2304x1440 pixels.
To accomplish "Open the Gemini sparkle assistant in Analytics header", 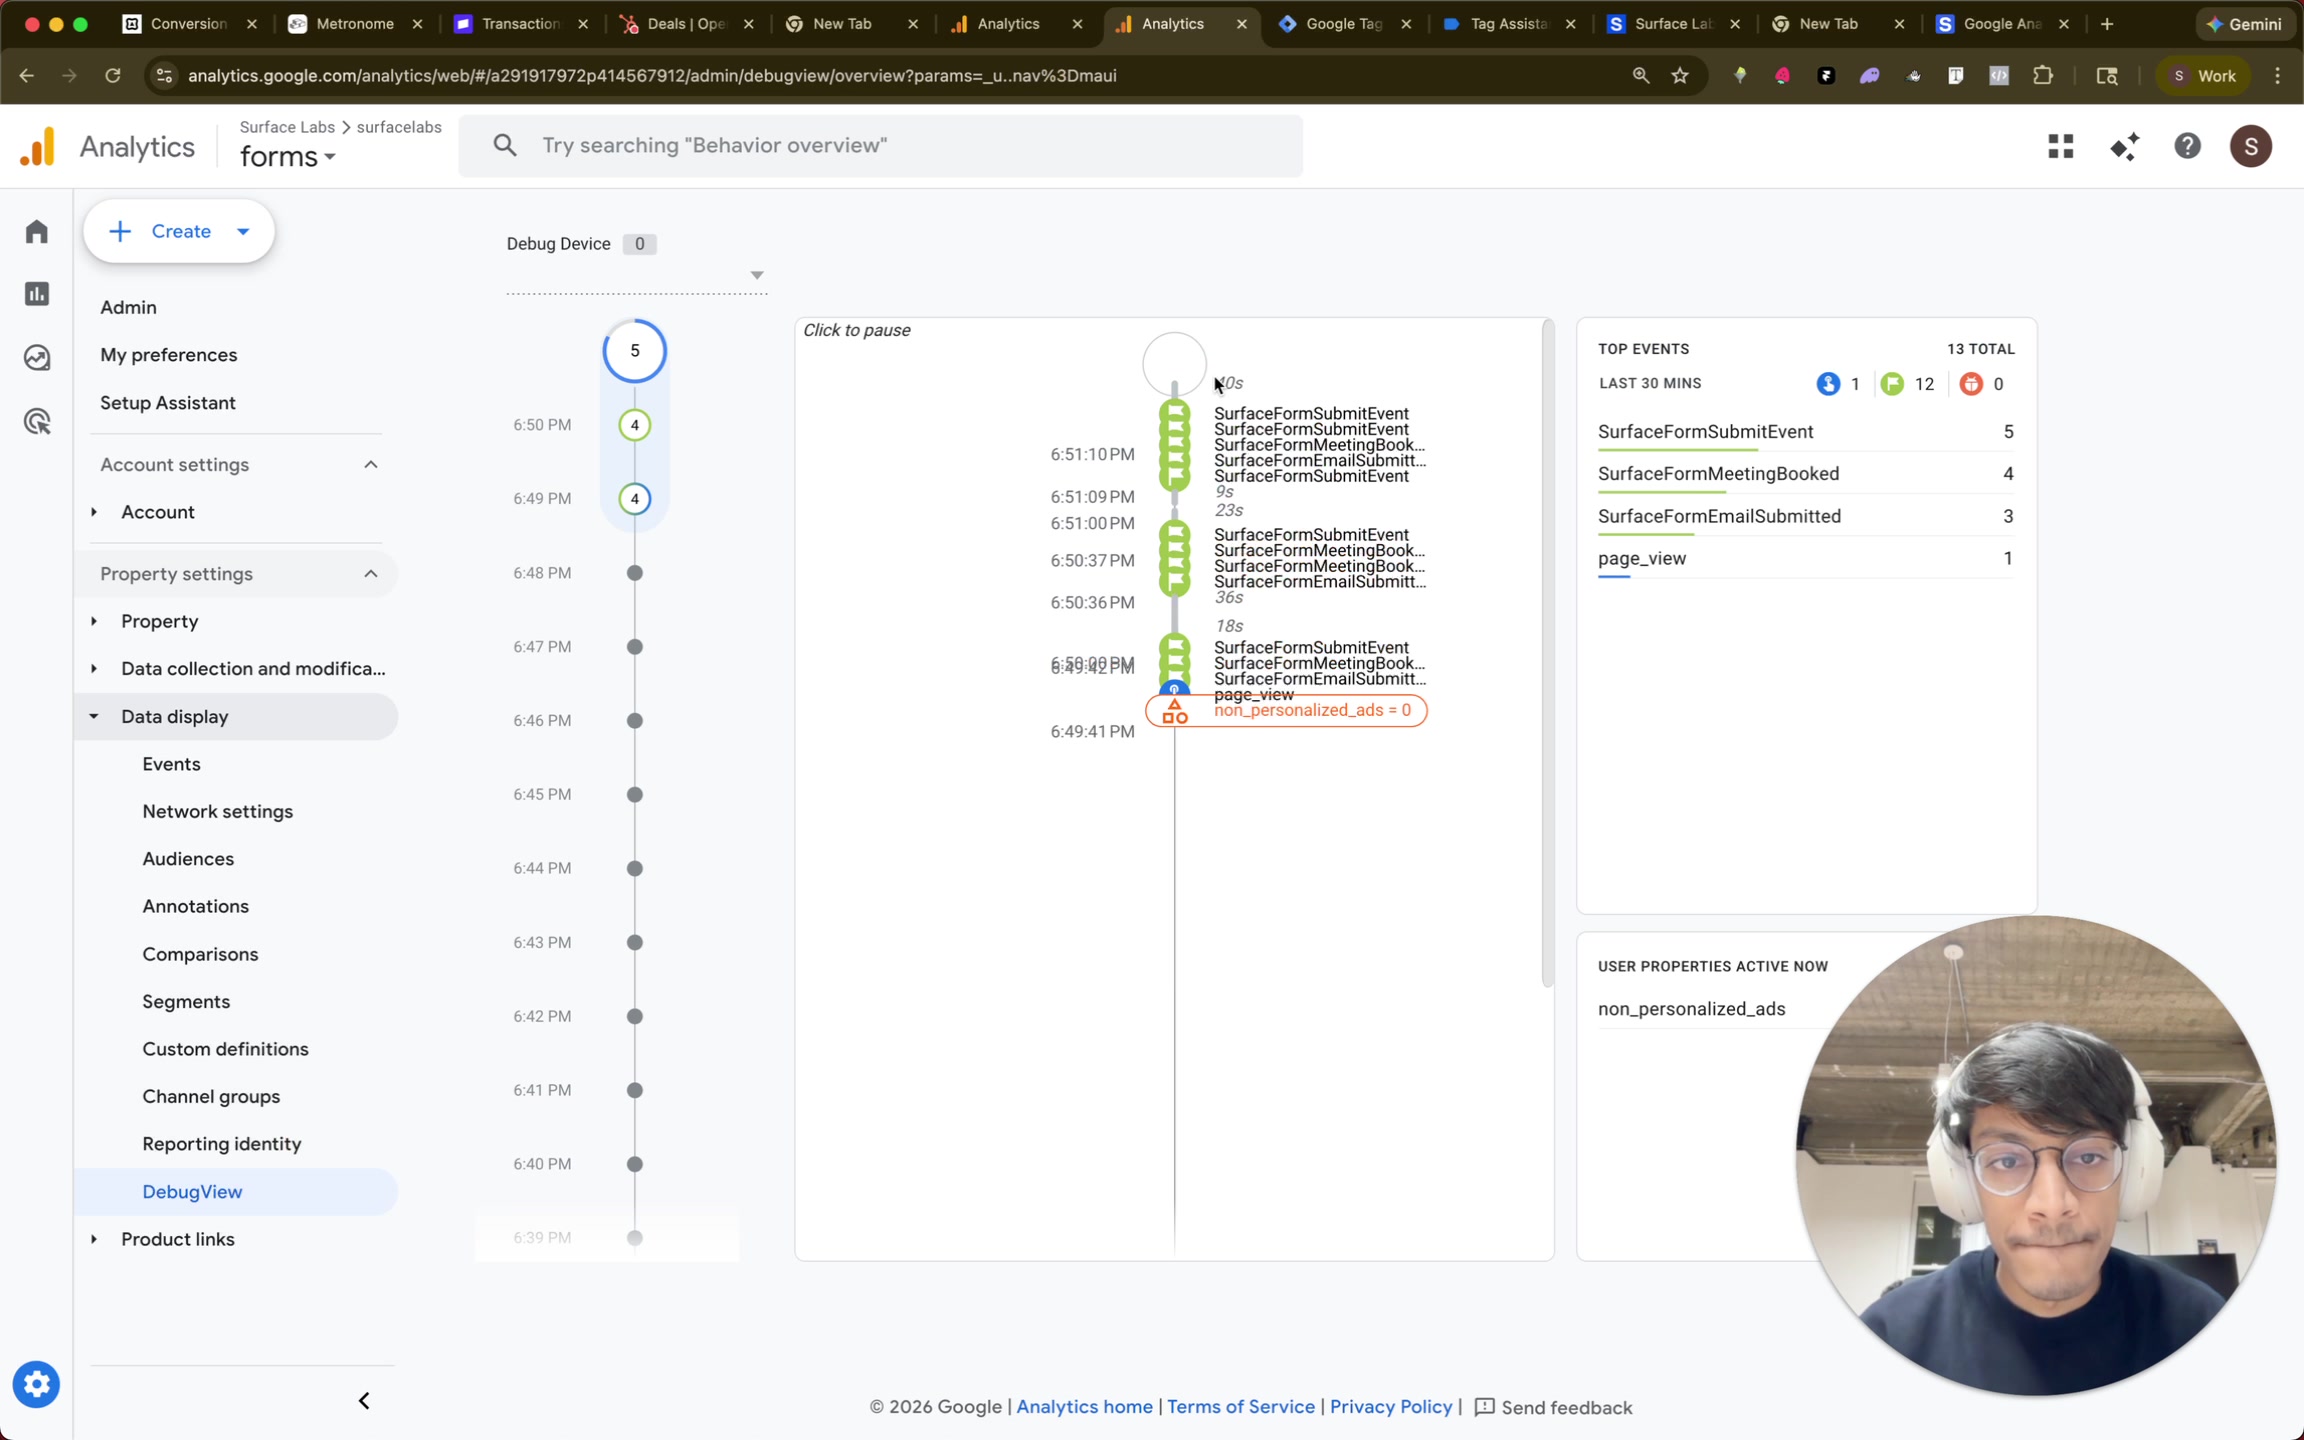I will [x=2125, y=146].
